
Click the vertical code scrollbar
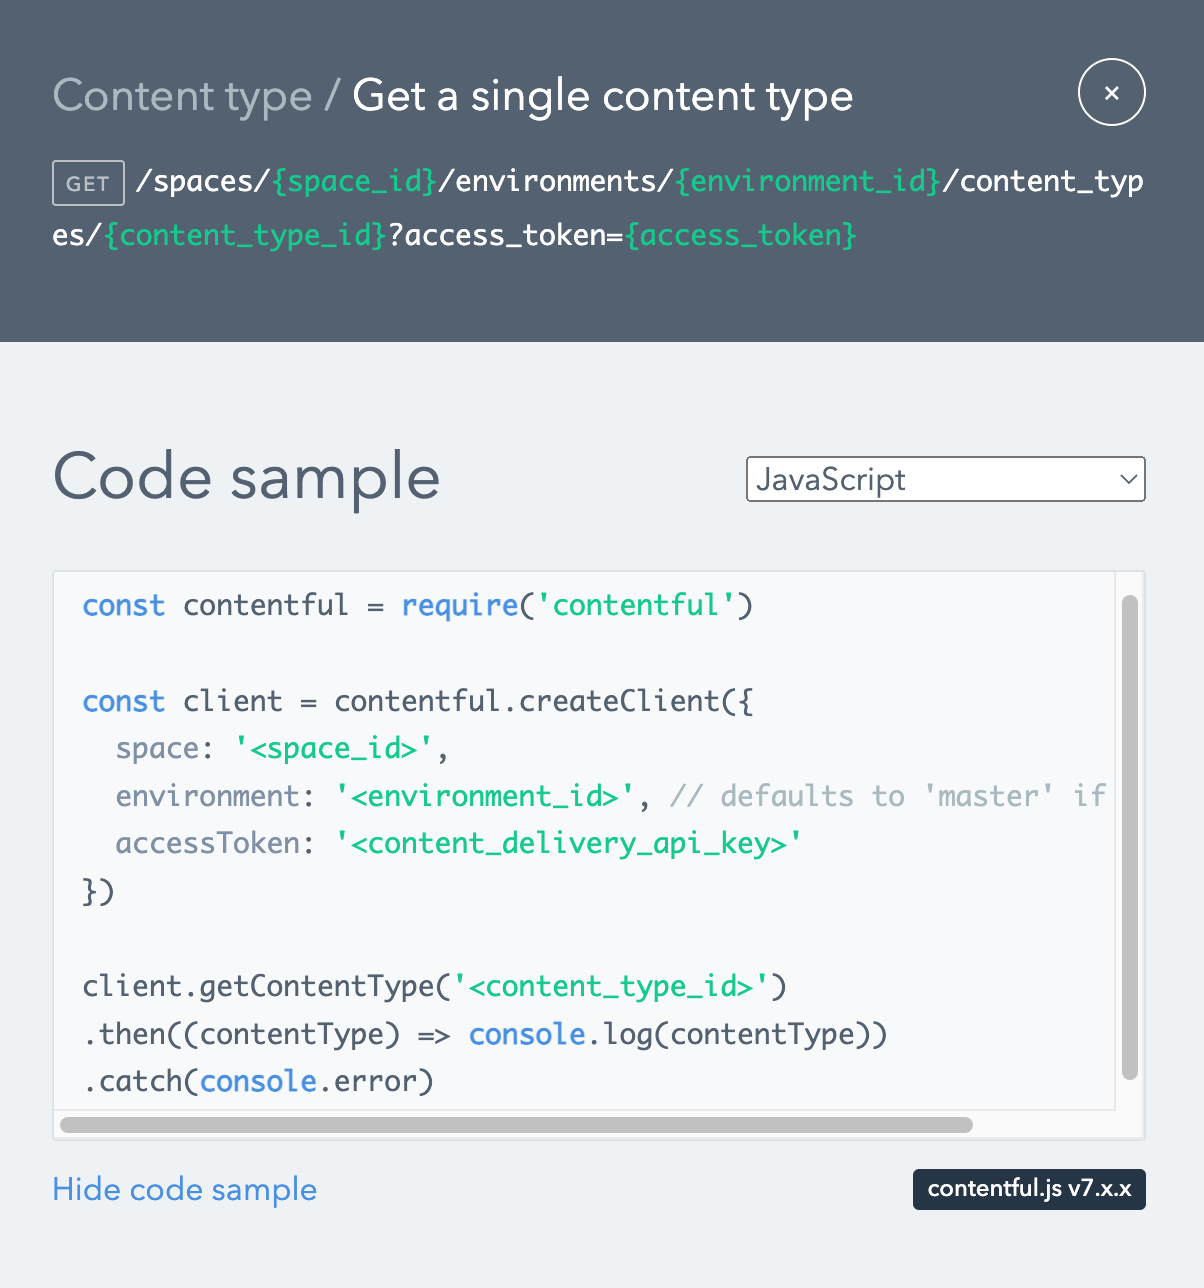pyautogui.click(x=1130, y=837)
